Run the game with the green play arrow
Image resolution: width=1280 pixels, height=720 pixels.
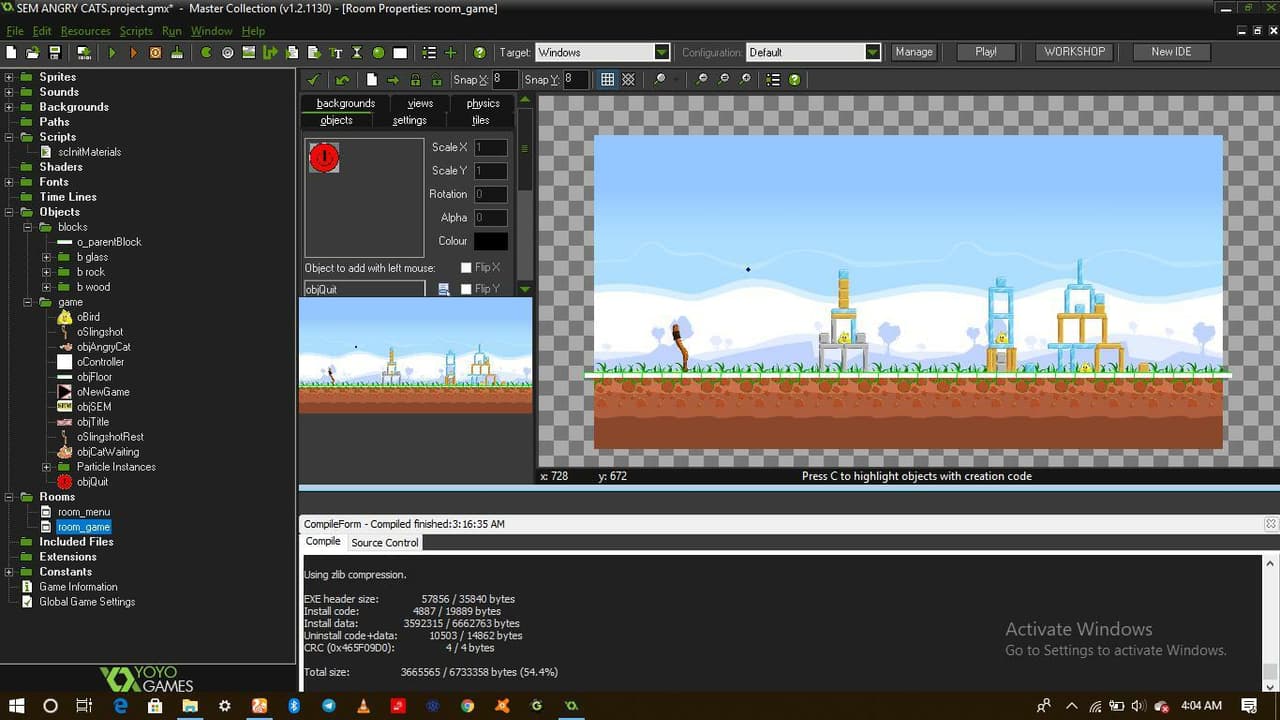click(112, 53)
